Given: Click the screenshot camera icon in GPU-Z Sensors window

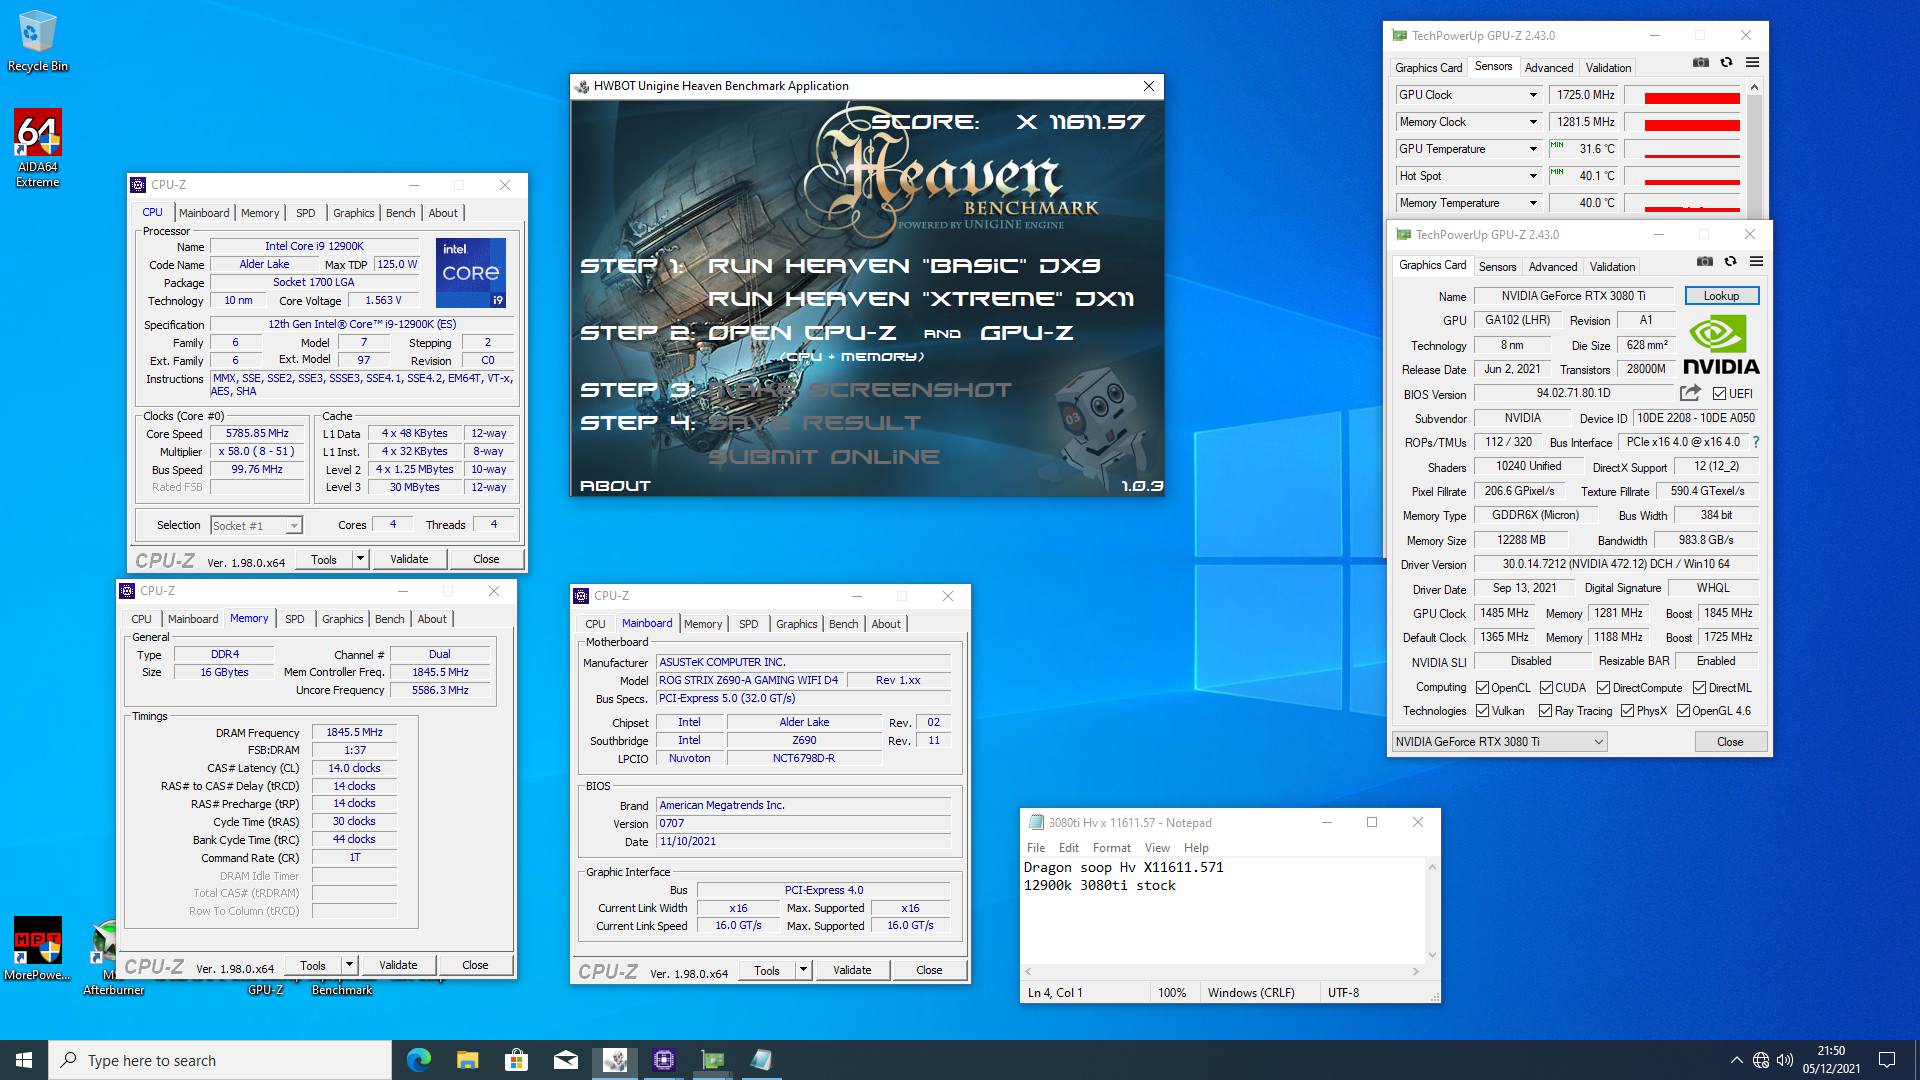Looking at the screenshot, I should (1700, 63).
